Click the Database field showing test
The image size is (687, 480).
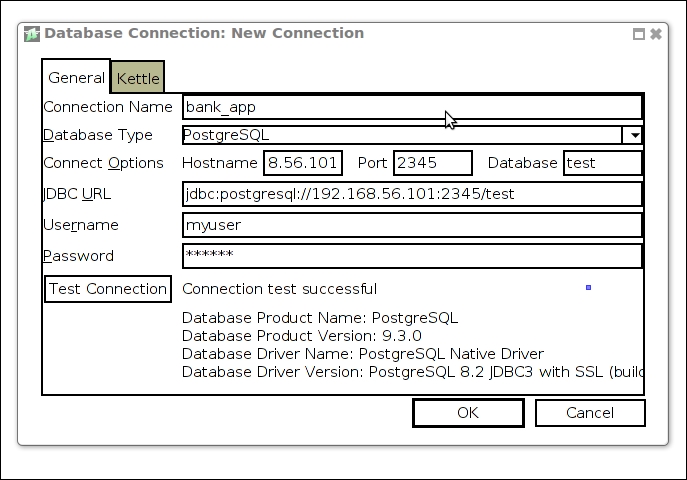tap(603, 163)
